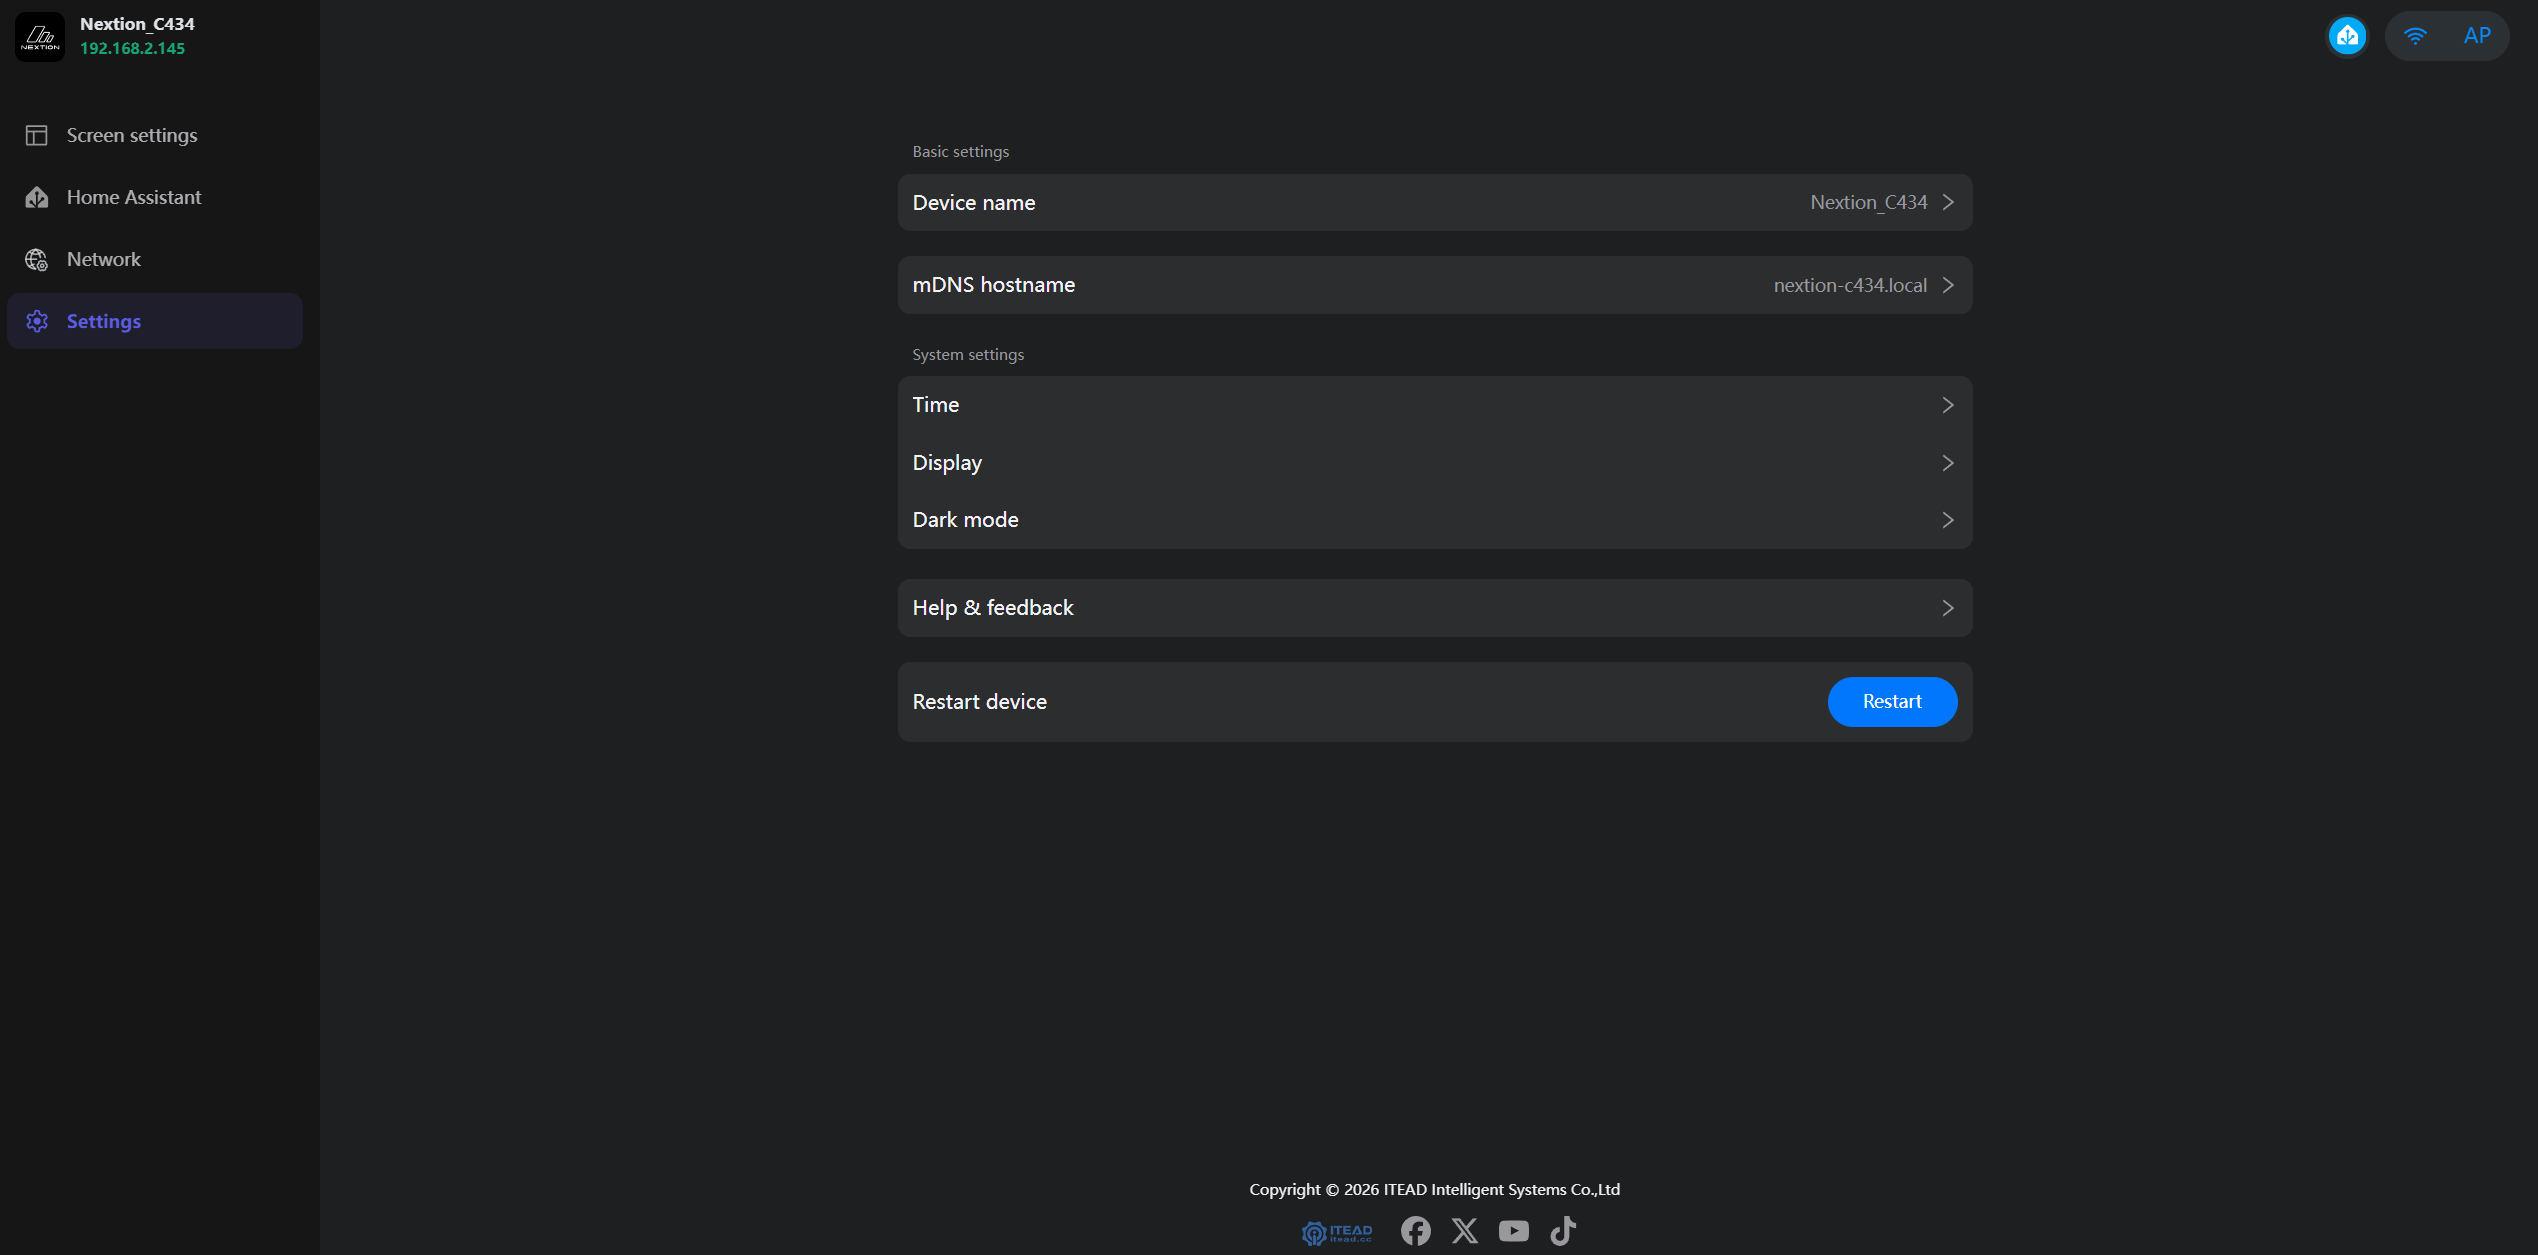Screen dimensions: 2538x1255
Task: Open the Time settings chevron
Action: pos(1948,405)
